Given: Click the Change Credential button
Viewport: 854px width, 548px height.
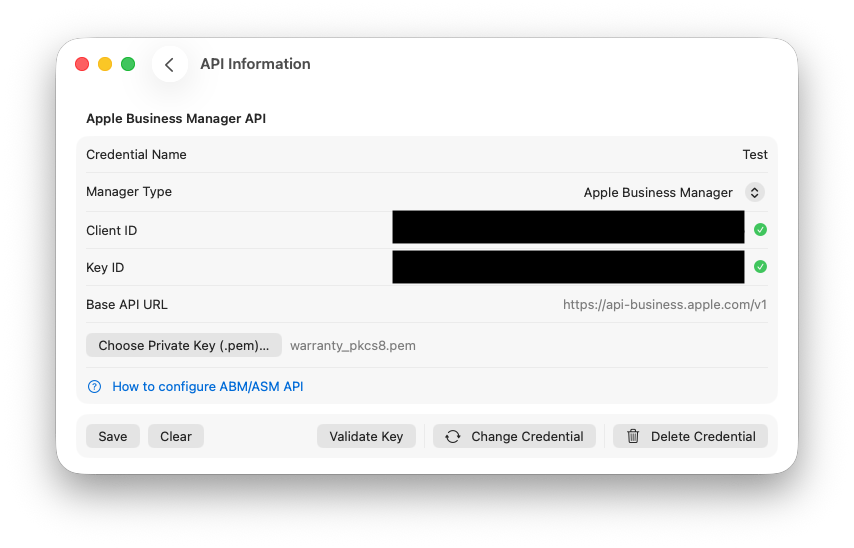Looking at the screenshot, I should coord(514,436).
